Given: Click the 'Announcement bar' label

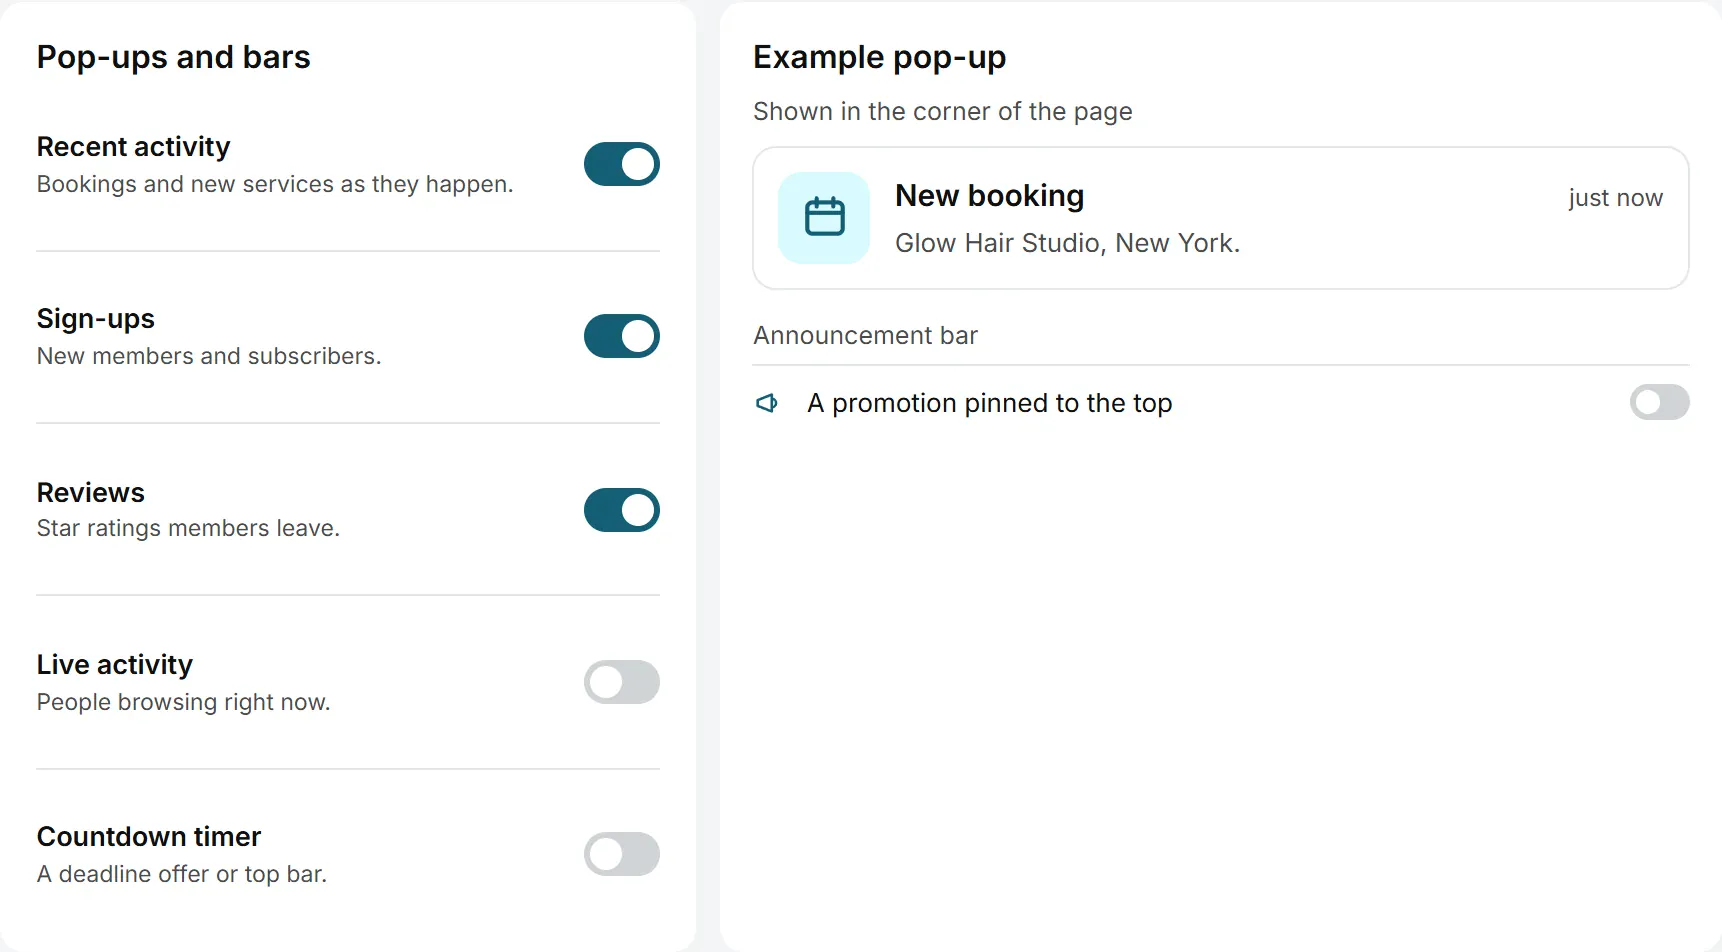Looking at the screenshot, I should click(x=866, y=335).
